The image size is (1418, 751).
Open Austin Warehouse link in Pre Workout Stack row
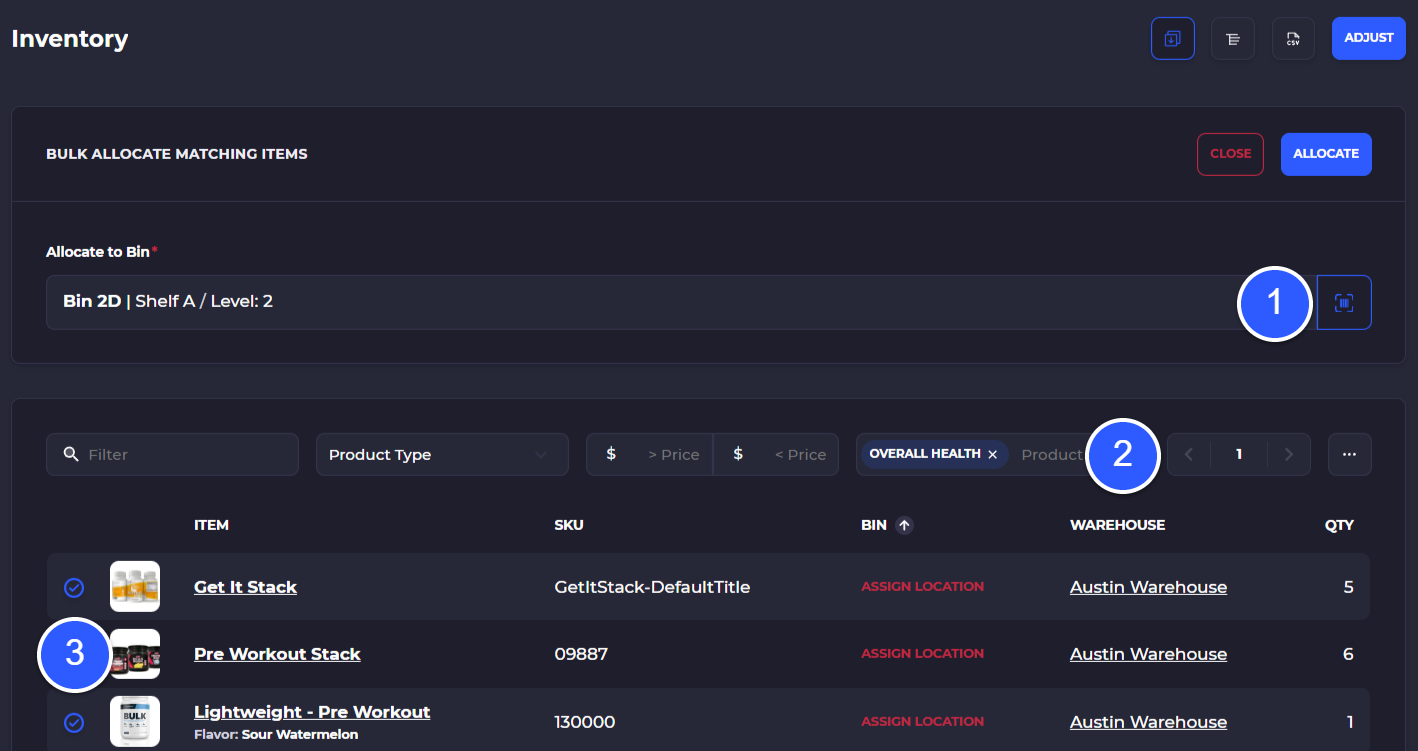1148,654
